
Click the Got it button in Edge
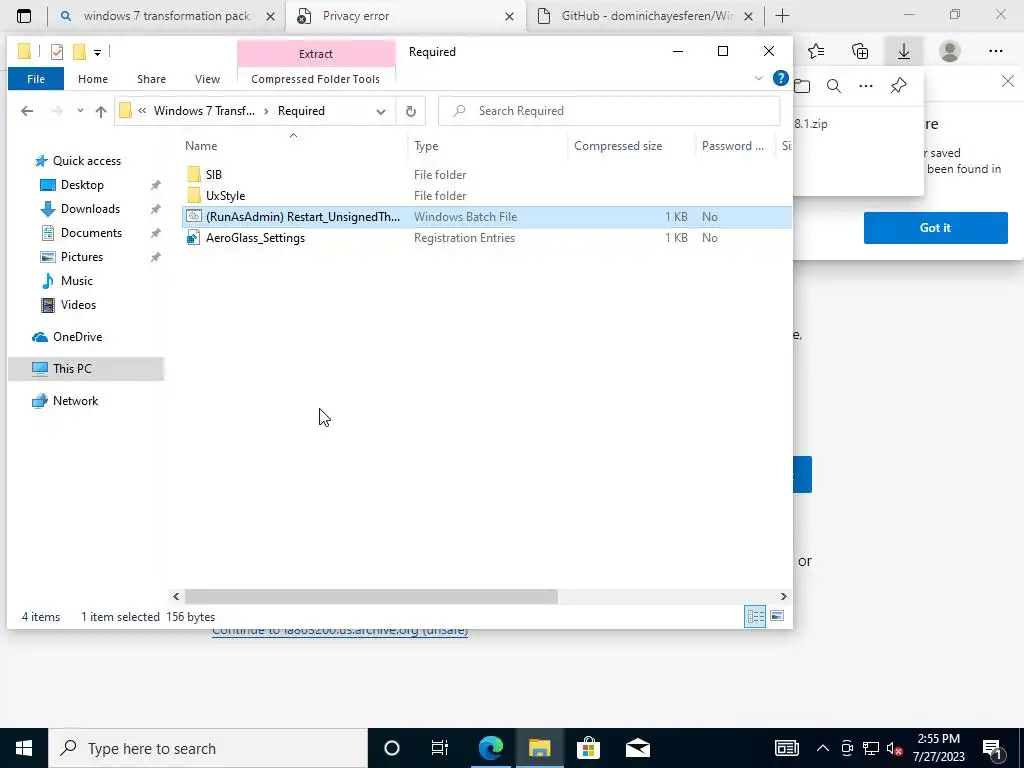pyautogui.click(x=935, y=228)
